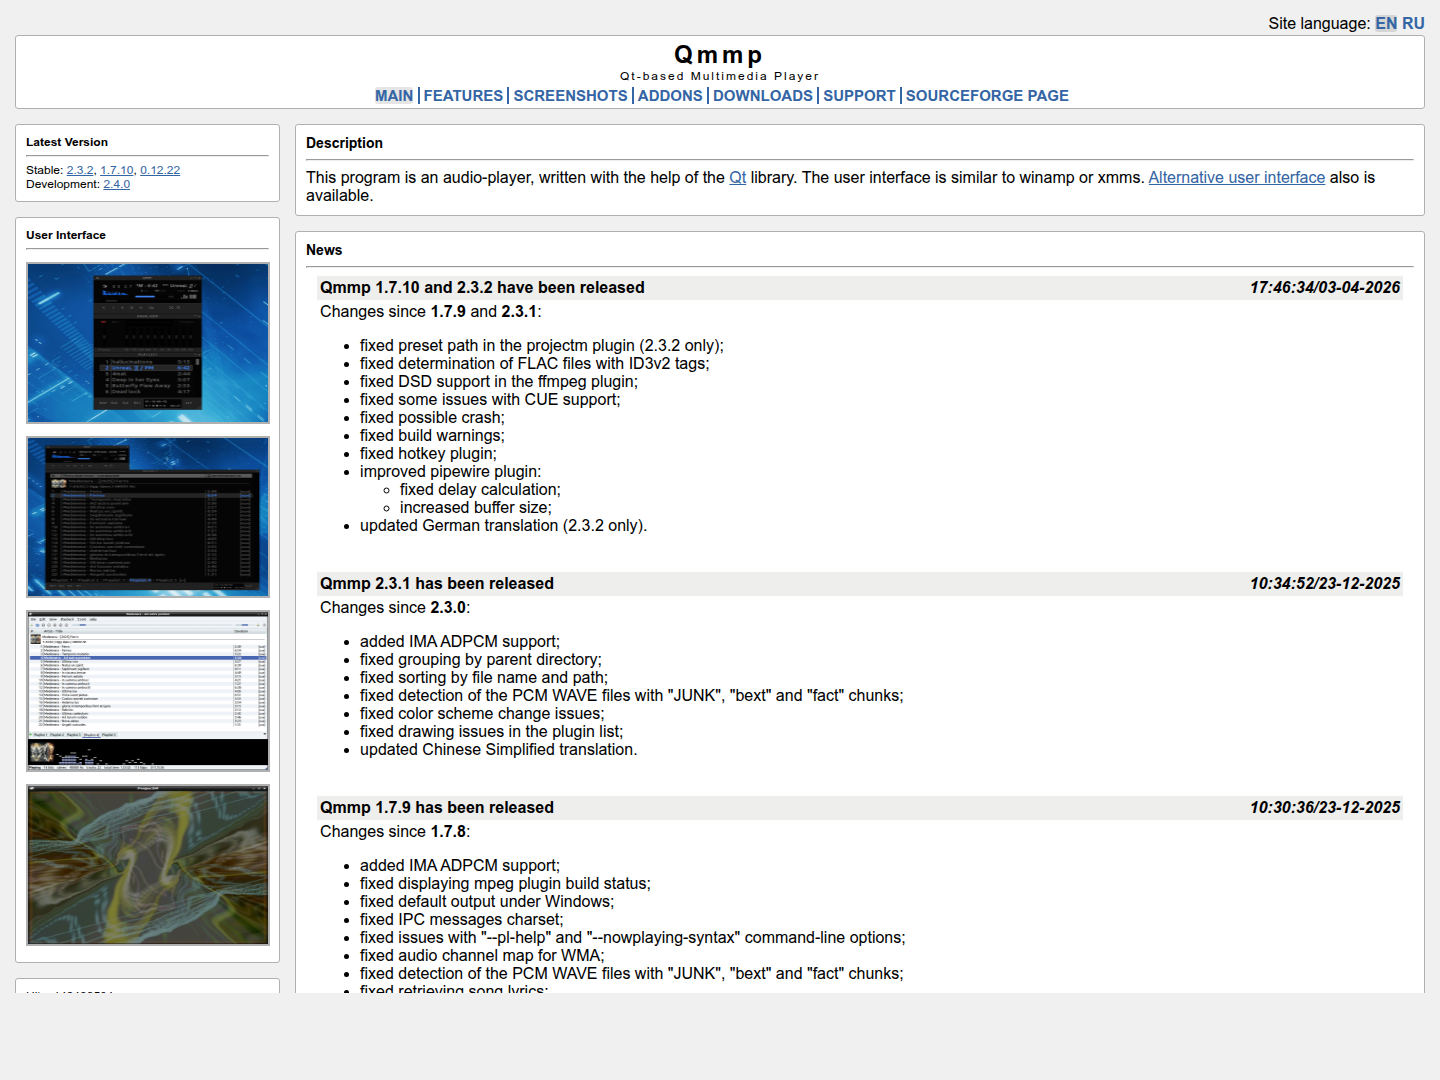Screen dimensions: 1440x1080
Task: Click the 'Qmmp 1.7.9 has been released' headline
Action: tap(437, 808)
